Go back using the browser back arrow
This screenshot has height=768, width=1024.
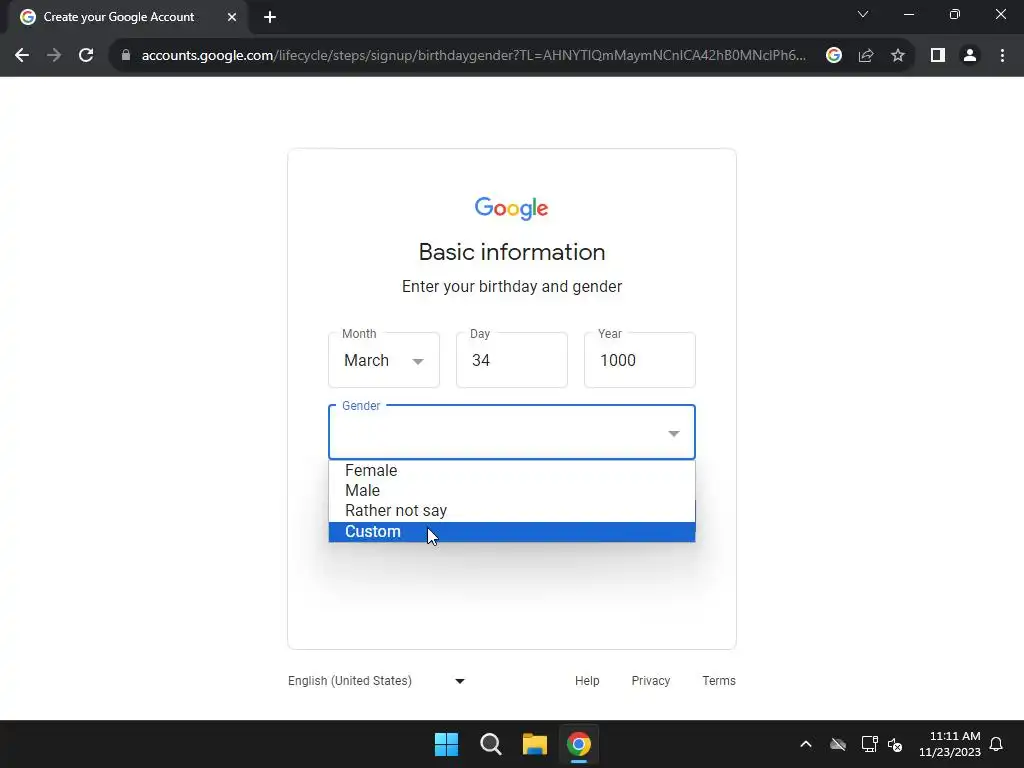click(x=22, y=56)
